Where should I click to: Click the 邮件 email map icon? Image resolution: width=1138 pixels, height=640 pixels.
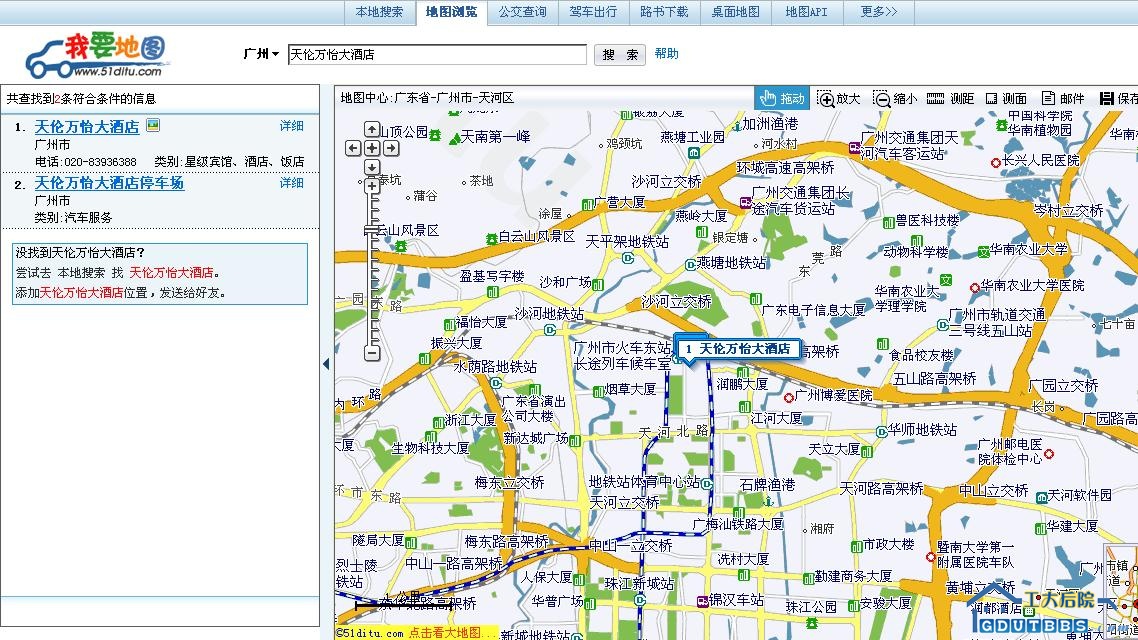pyautogui.click(x=1062, y=98)
